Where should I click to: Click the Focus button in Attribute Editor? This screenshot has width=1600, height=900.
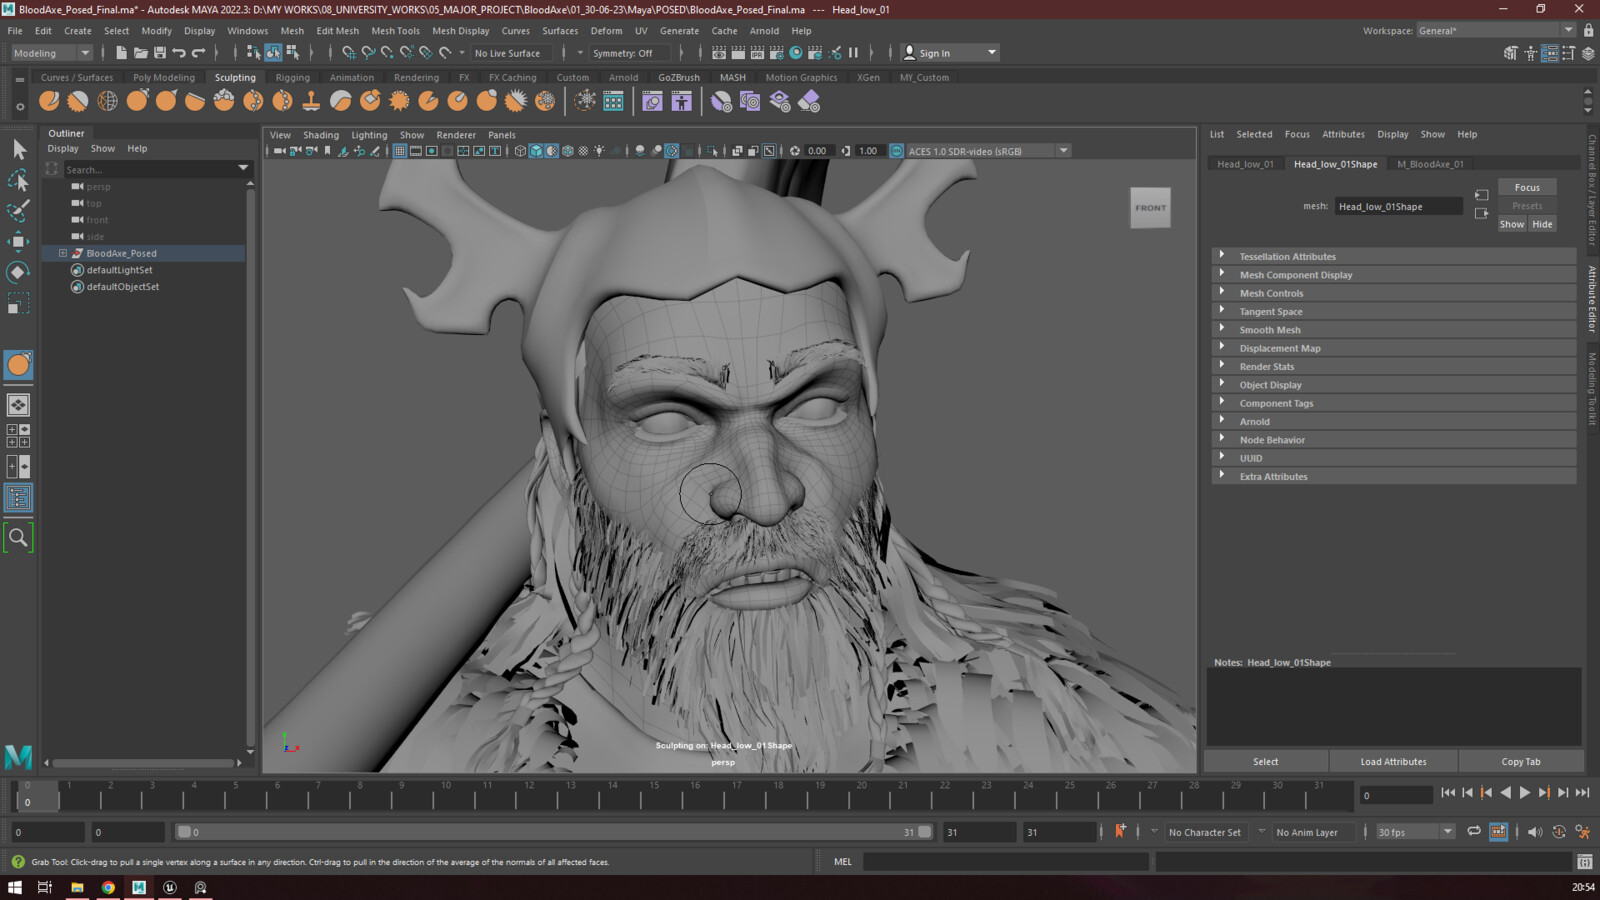1527,187
